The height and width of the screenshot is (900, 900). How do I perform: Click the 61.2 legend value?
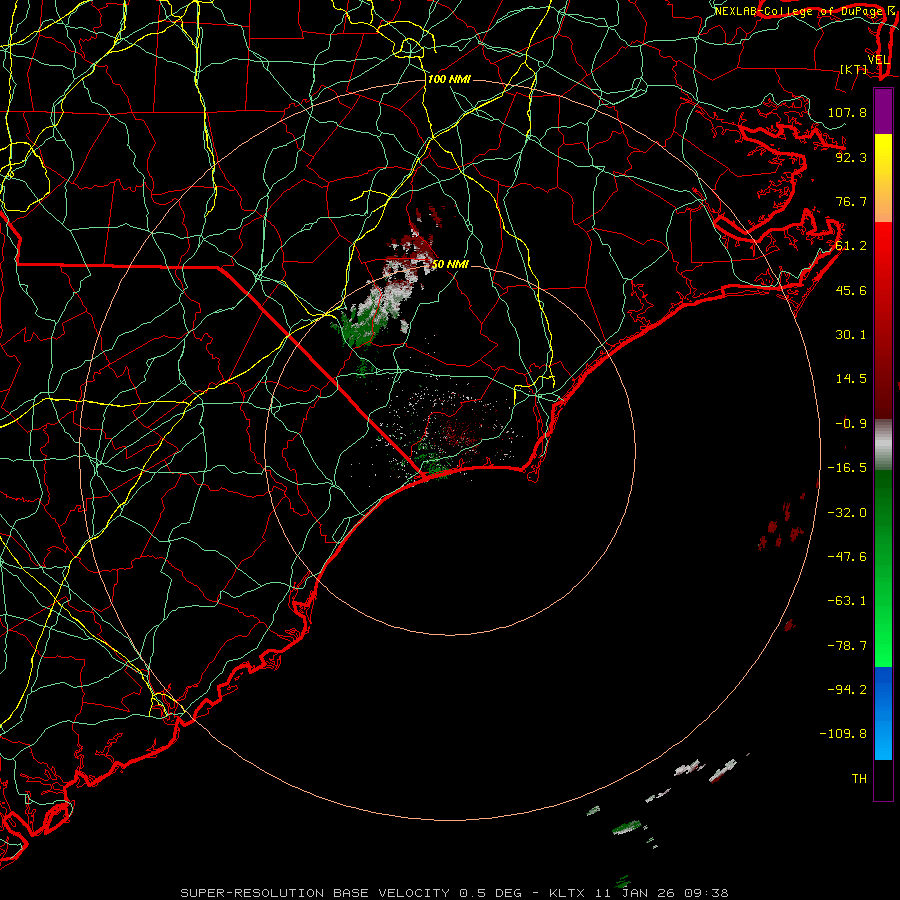(851, 246)
